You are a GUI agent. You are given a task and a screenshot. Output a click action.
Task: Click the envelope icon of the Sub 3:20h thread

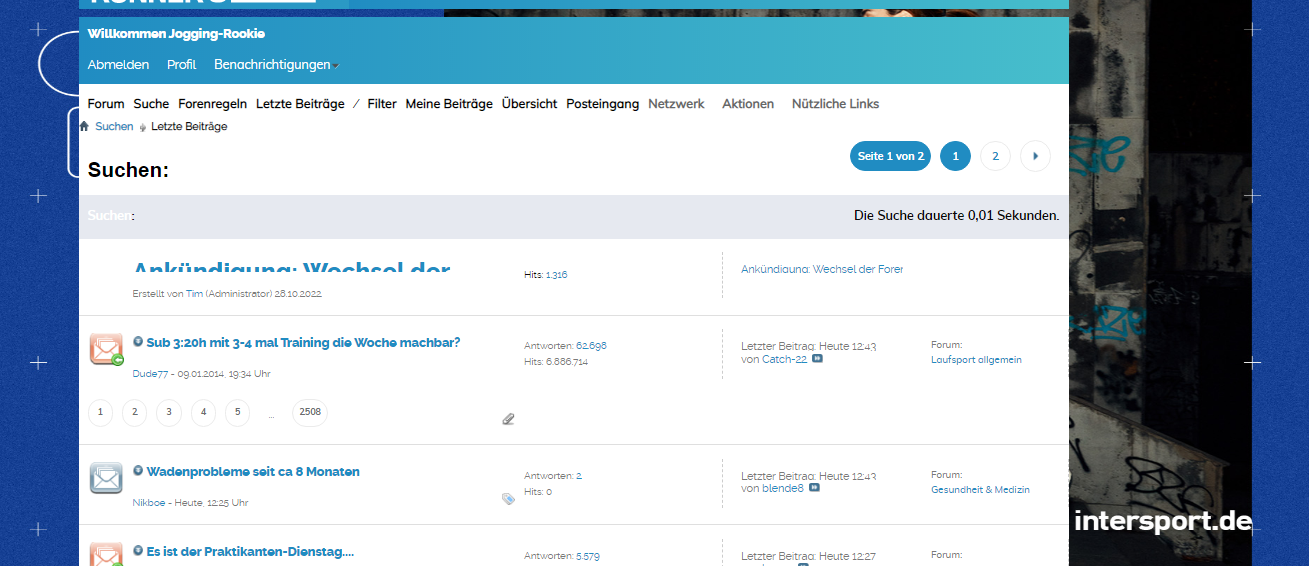point(106,349)
